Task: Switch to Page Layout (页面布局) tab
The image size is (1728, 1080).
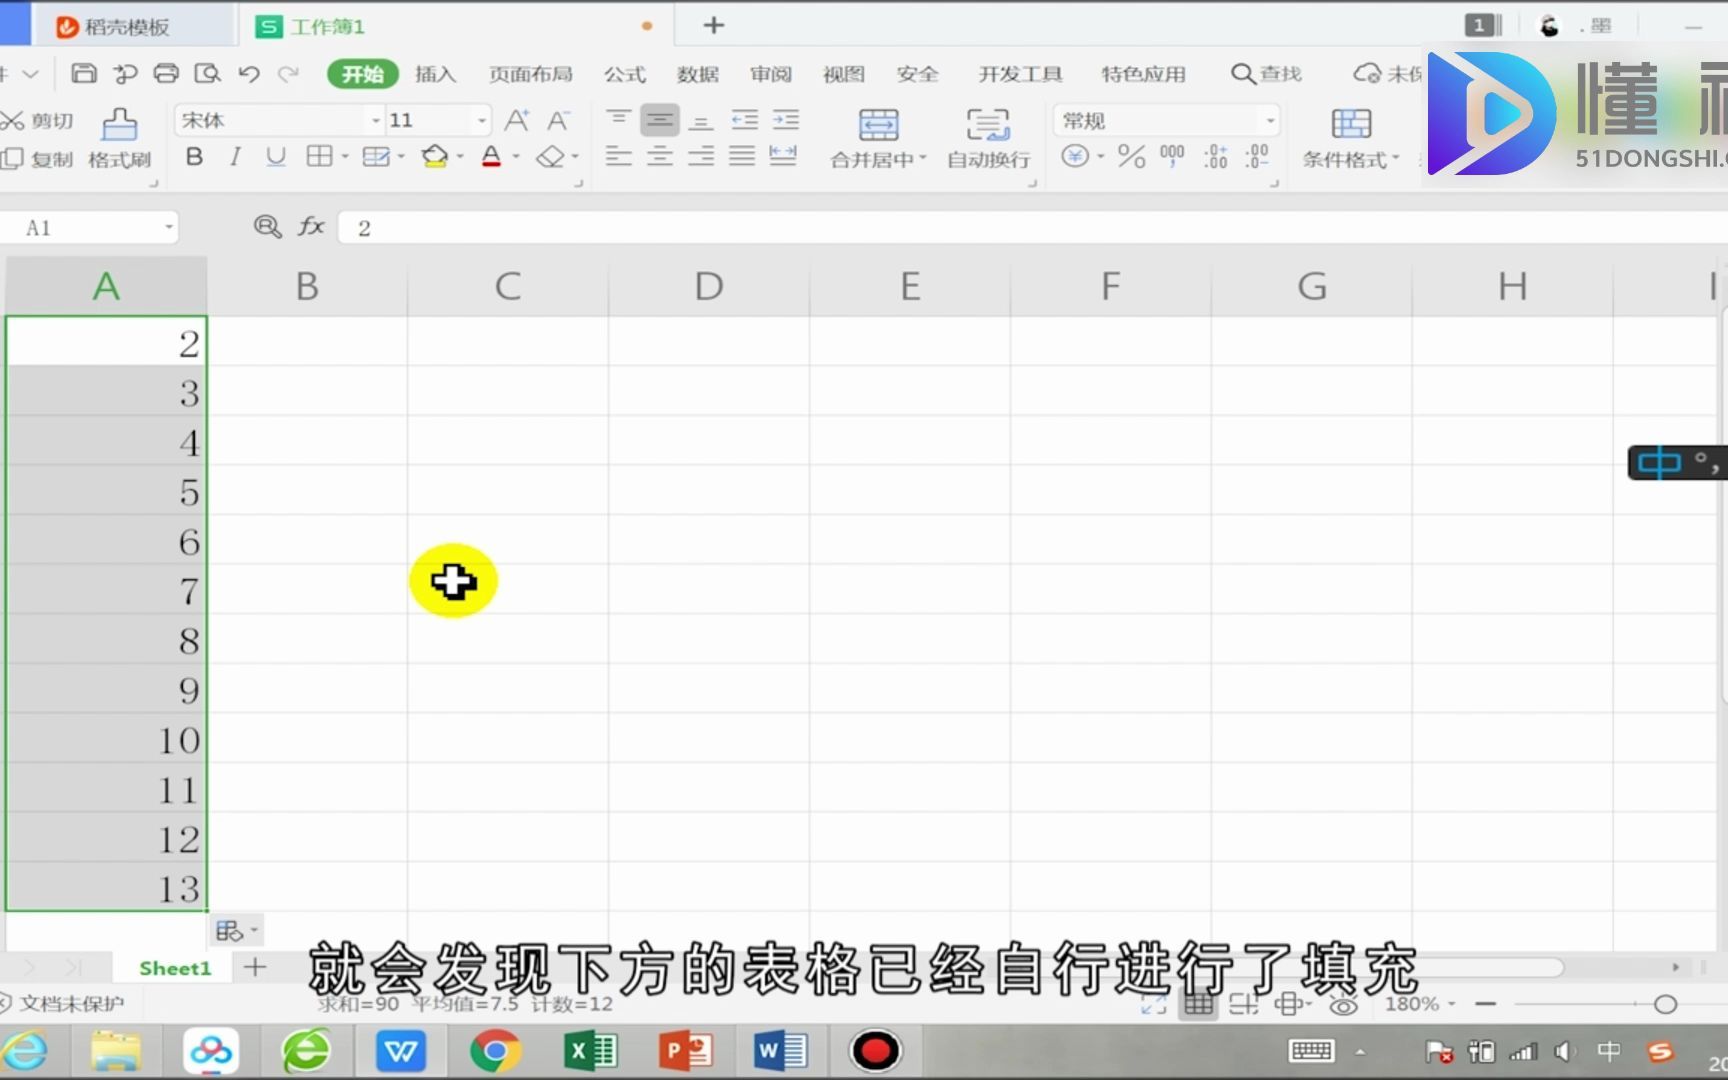Action: 531,74
